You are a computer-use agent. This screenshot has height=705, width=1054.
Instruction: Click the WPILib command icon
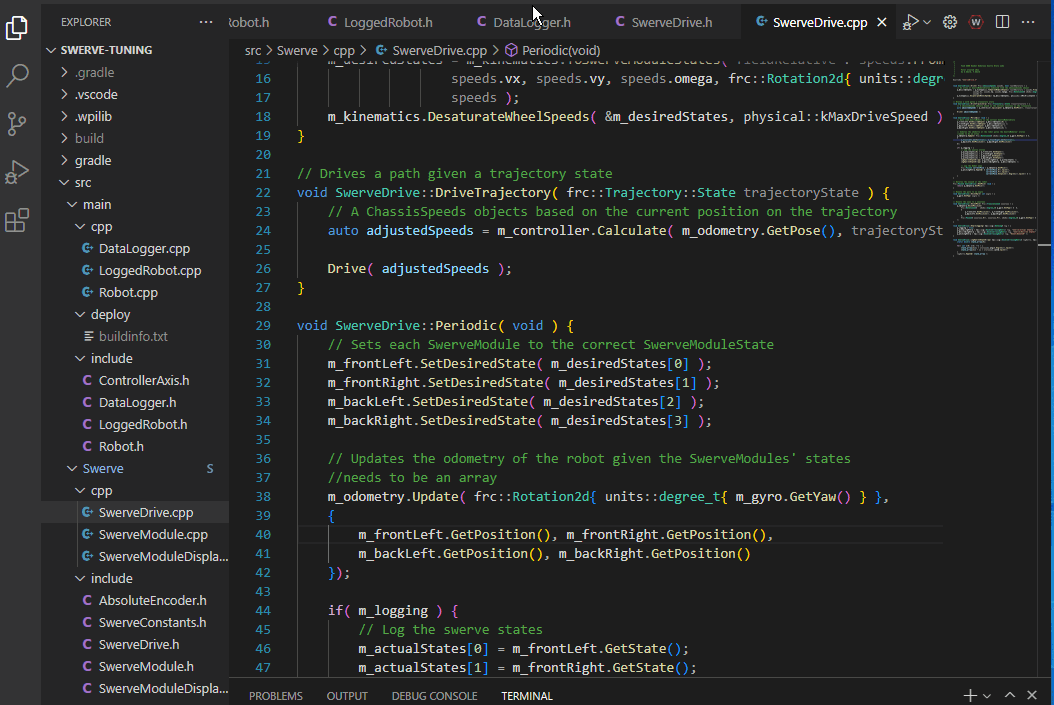point(975,22)
